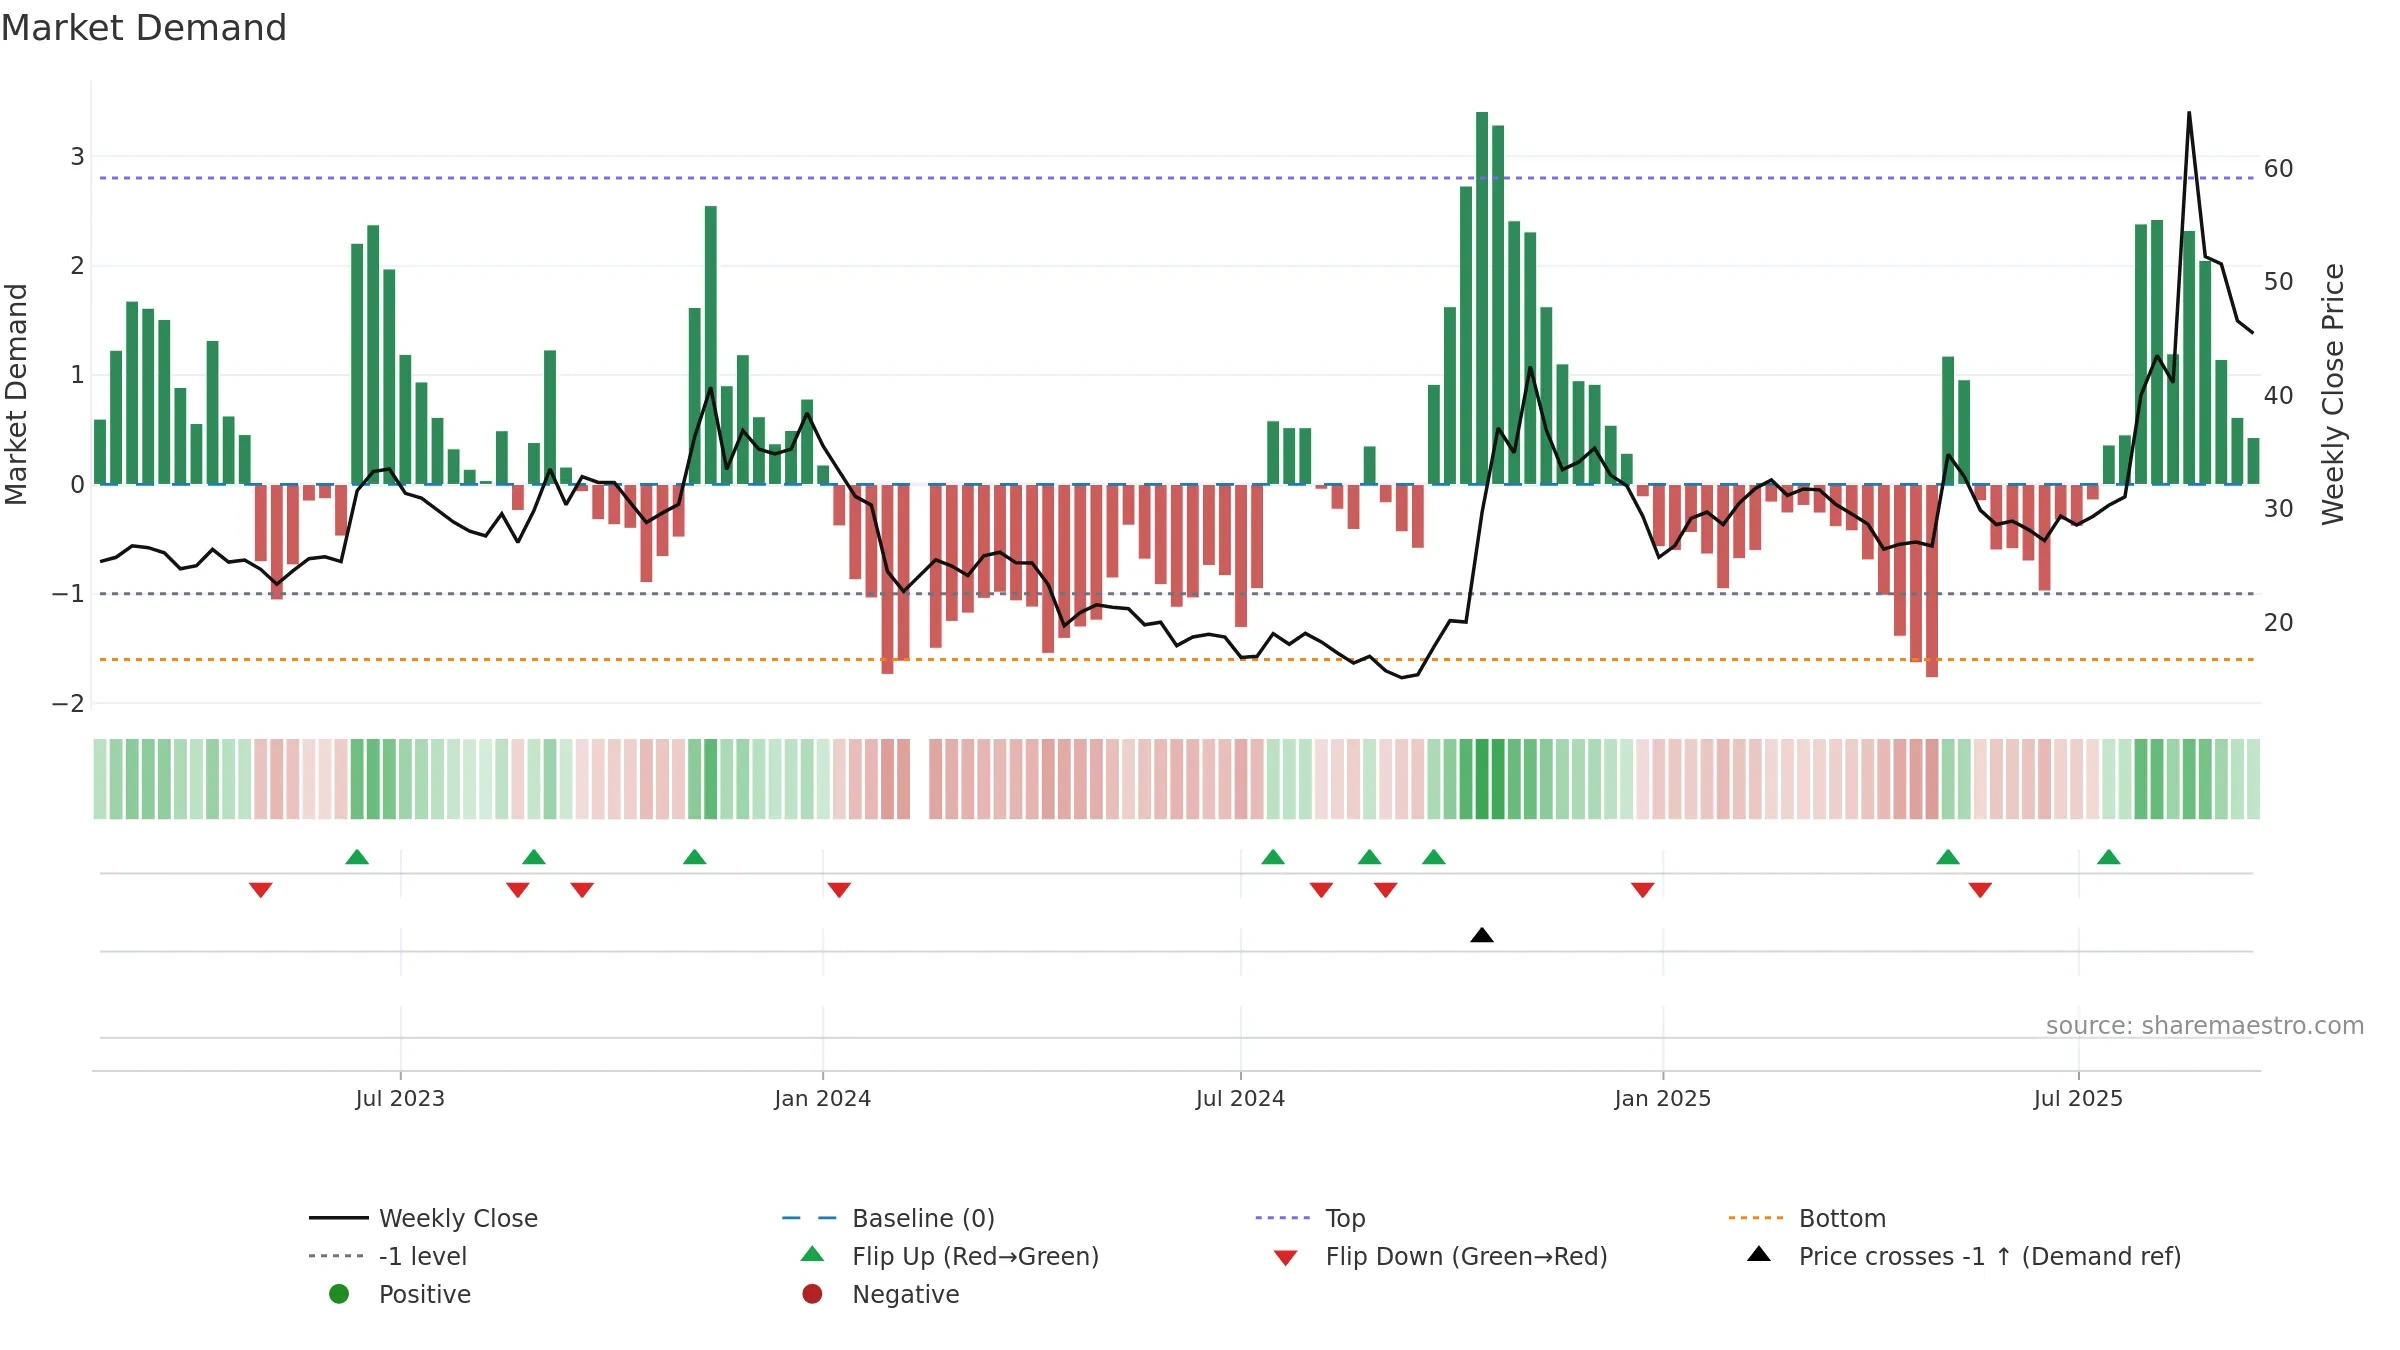
Task: Click the purple dotted Top threshold line
Action: 1176,178
